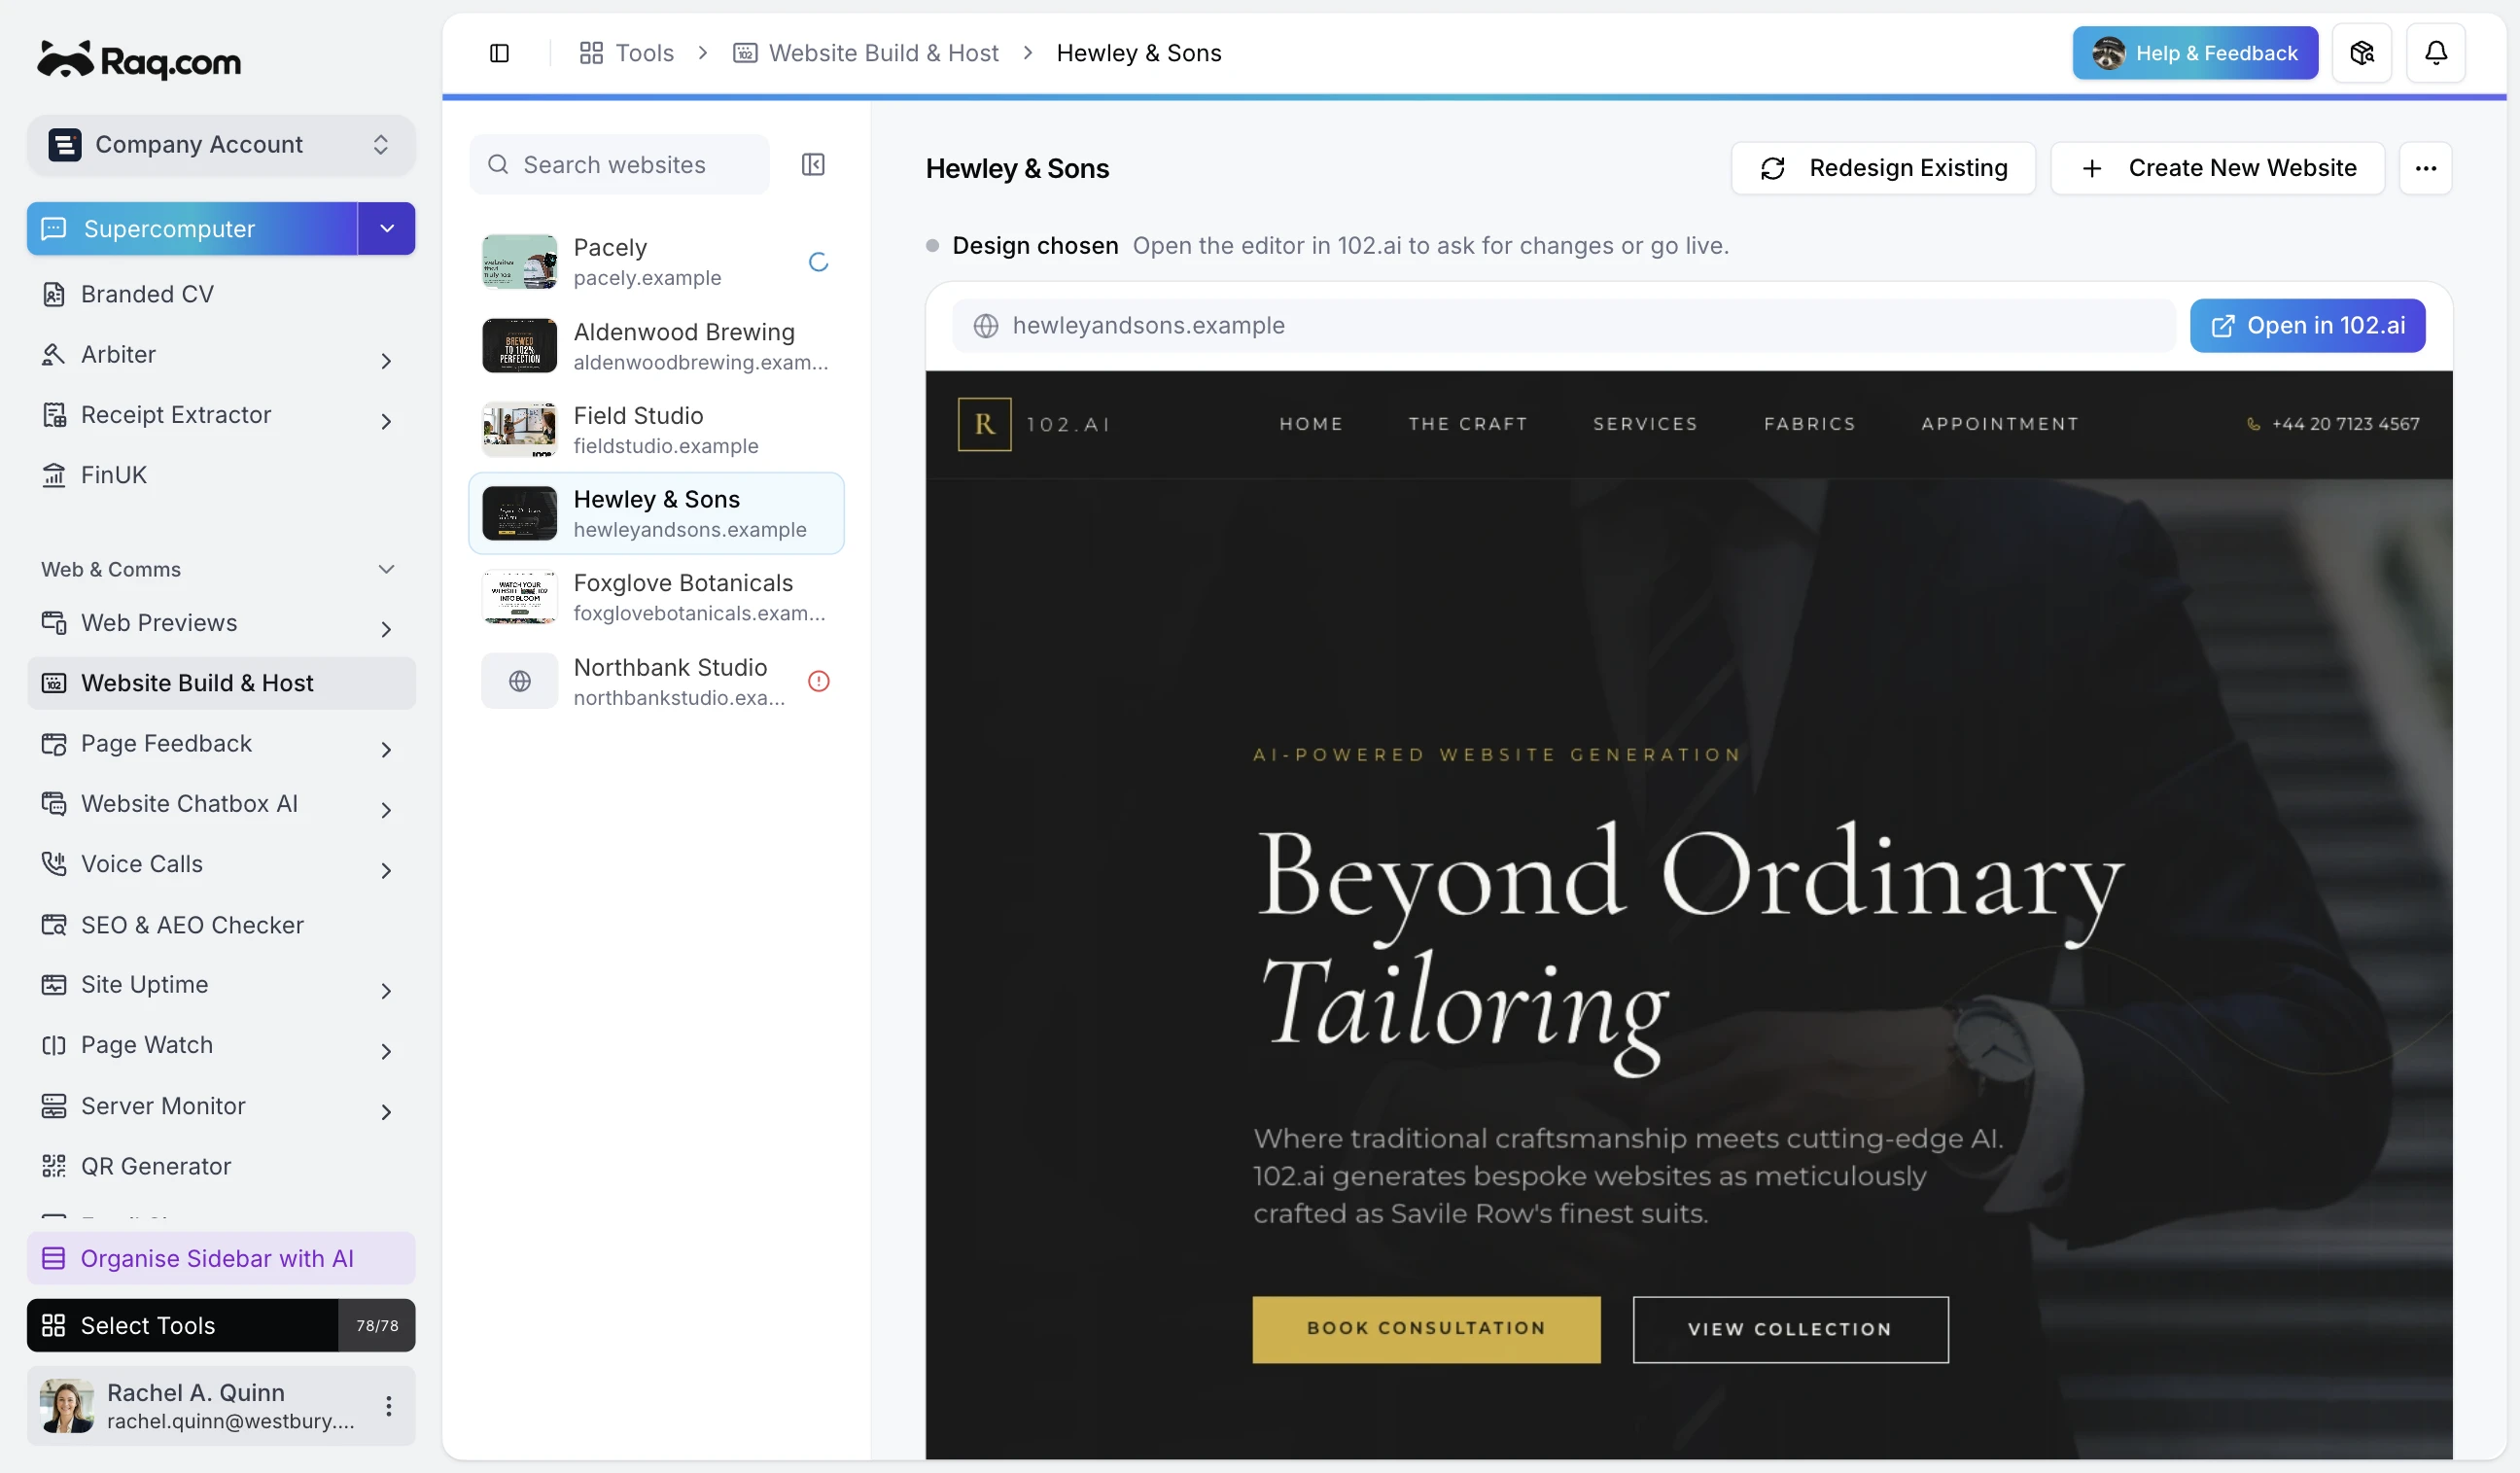Expand the Page Watch chevron
Image resolution: width=2520 pixels, height=1473 pixels.
coord(386,1051)
